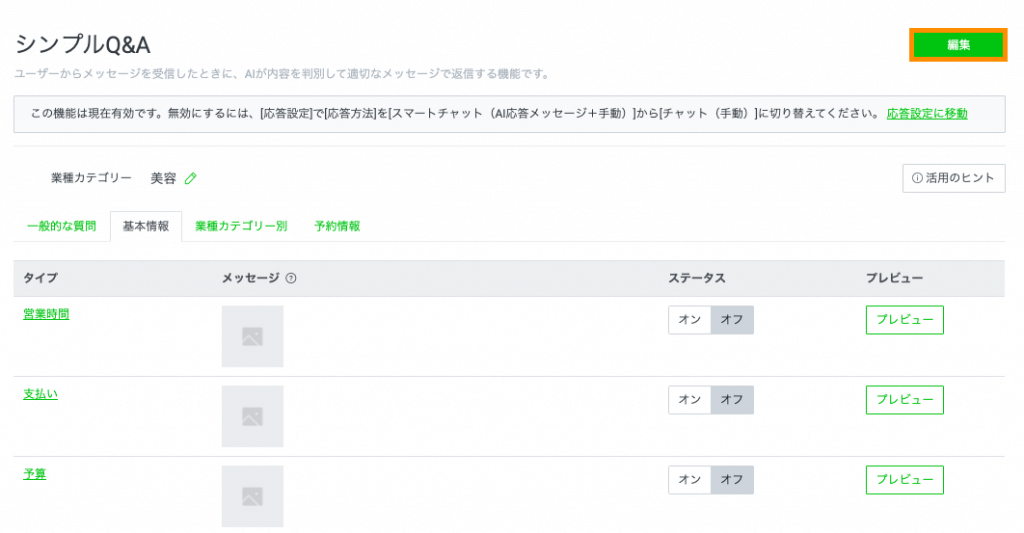Switch 支払い status to オフ
Screen dimensions: 1024x533
(x=732, y=400)
